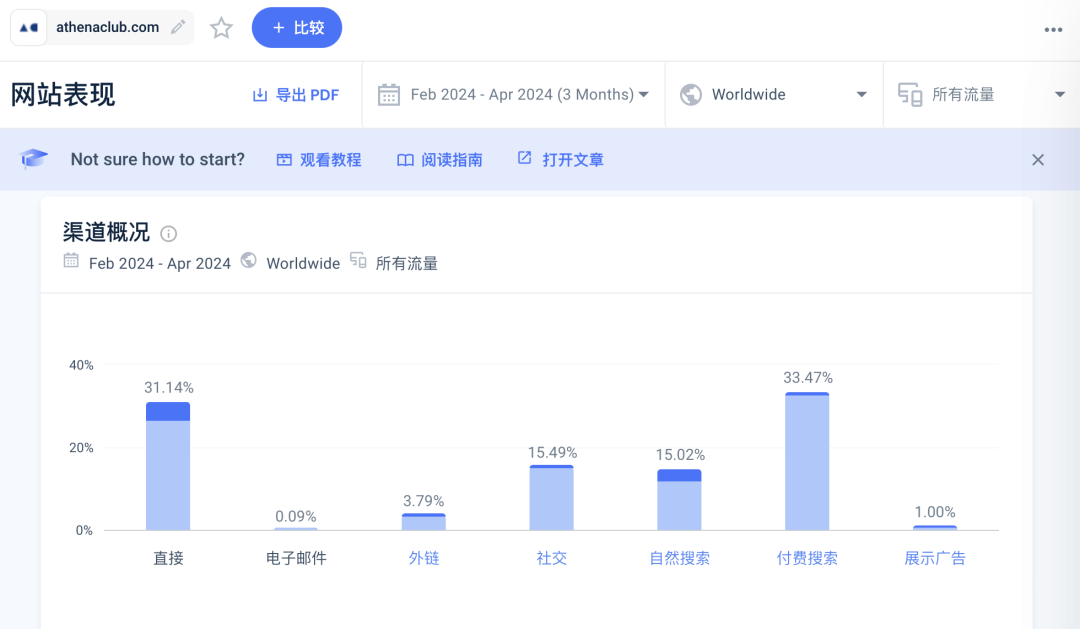Click the info icon beside 渠道概况
Screen dimensions: 1080x629
click(169, 233)
